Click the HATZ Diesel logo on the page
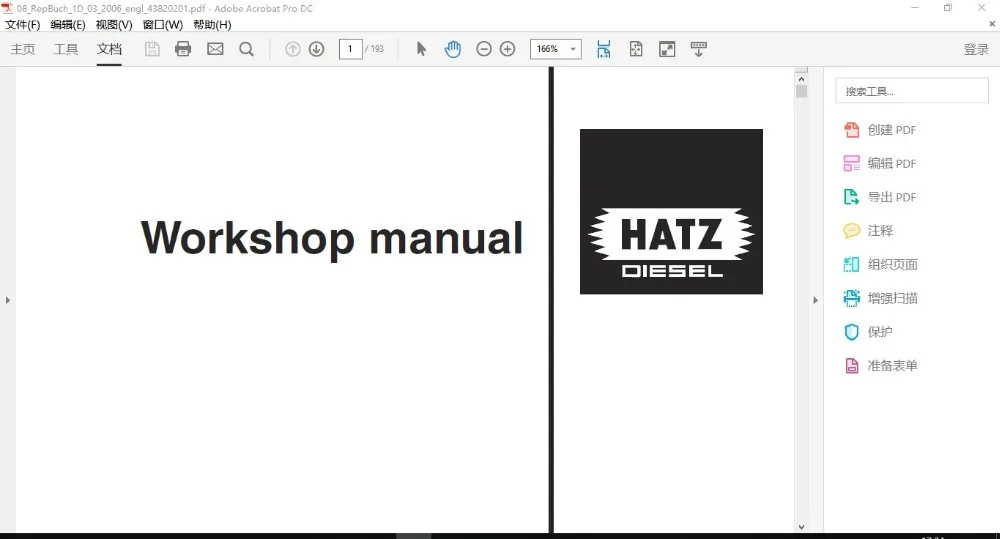The height and width of the screenshot is (539, 1000). pos(671,212)
